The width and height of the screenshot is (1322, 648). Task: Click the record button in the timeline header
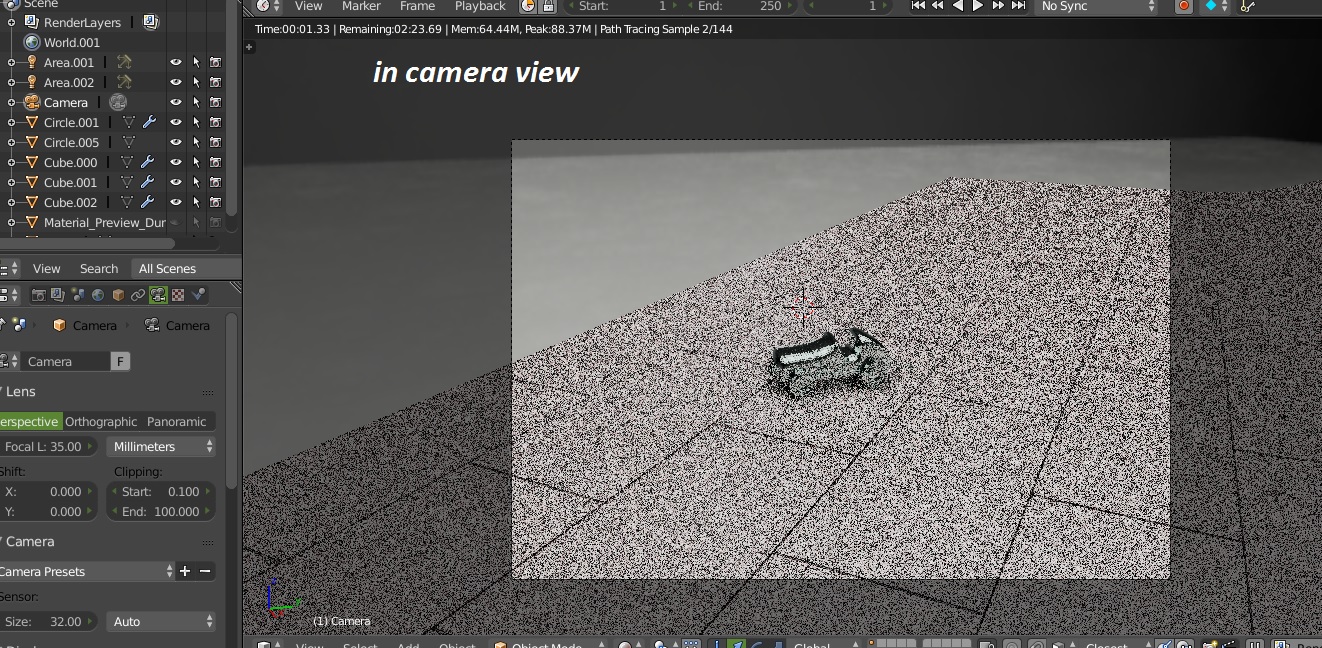[1184, 7]
